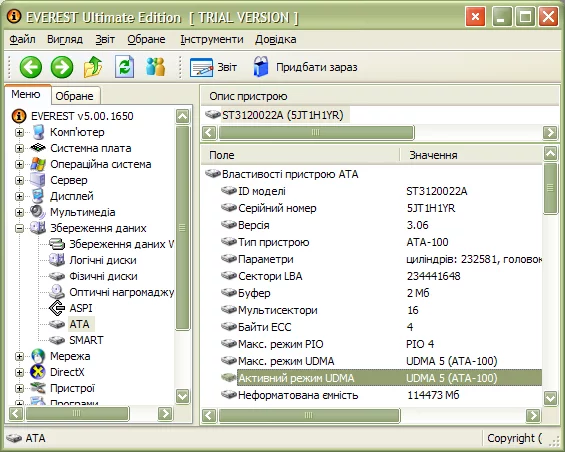Image resolution: width=565 pixels, height=452 pixels.
Task: Select the ASPI item in the tree
Action: click(x=81, y=308)
